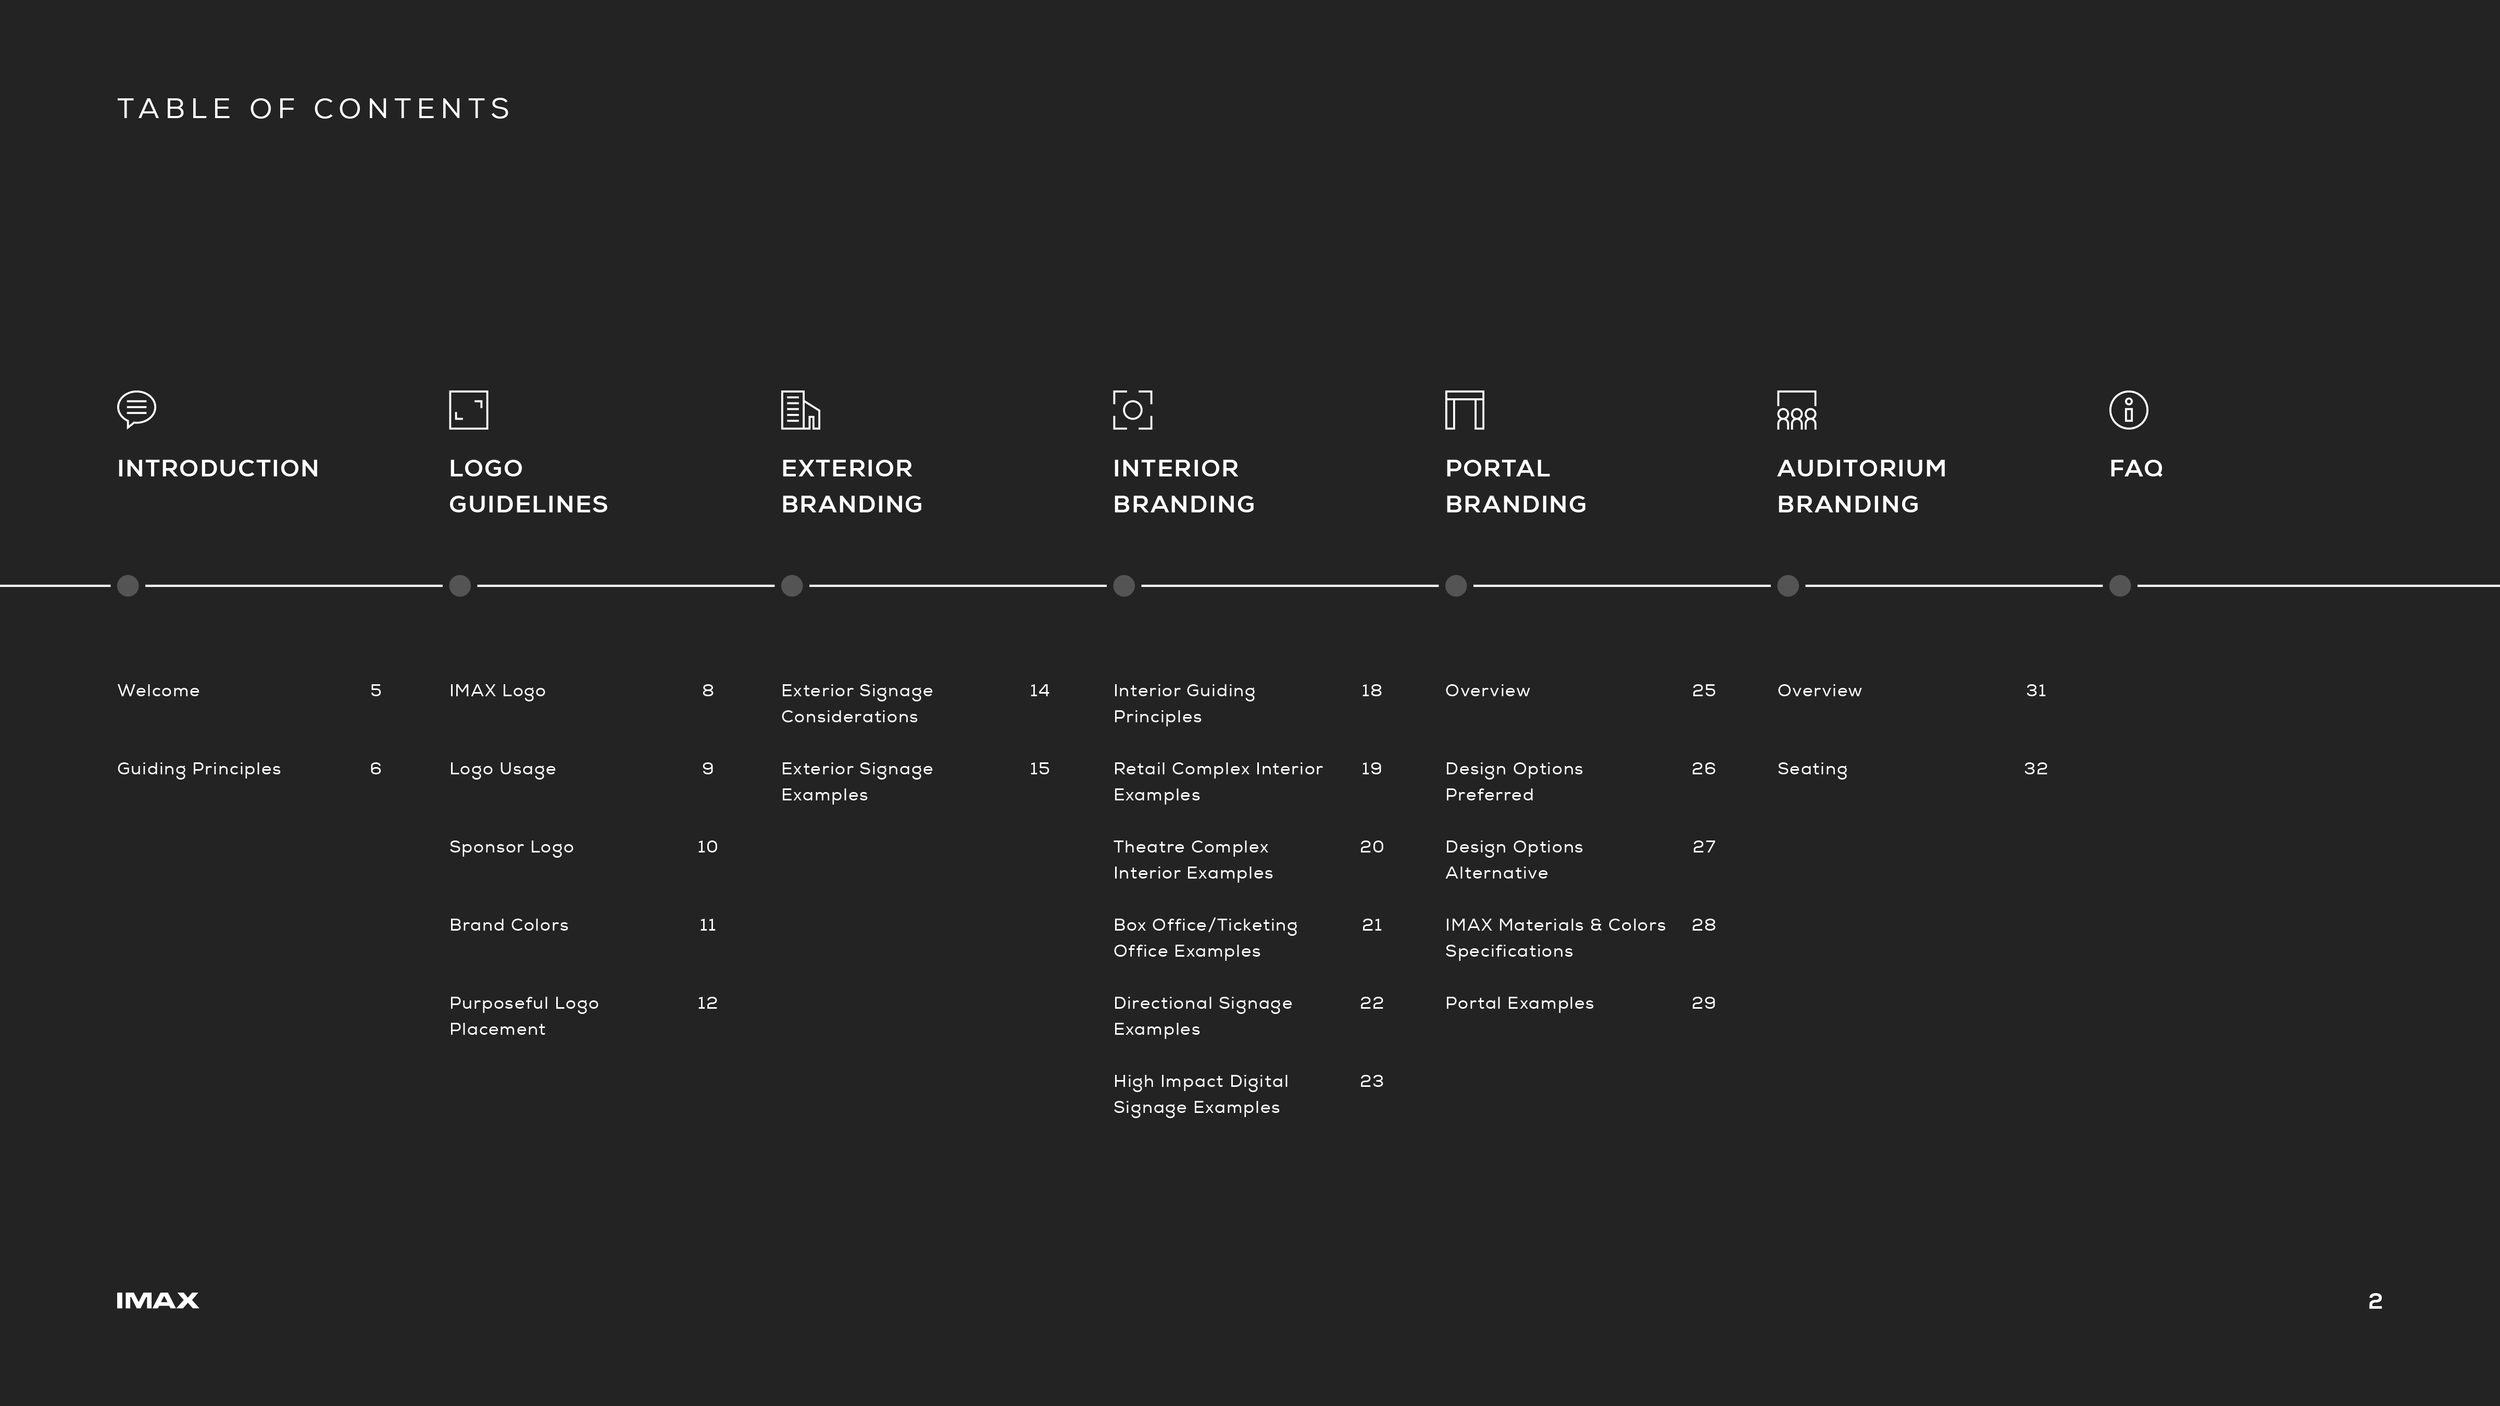Open Interior Guiding Principles entry

pos(1184,704)
